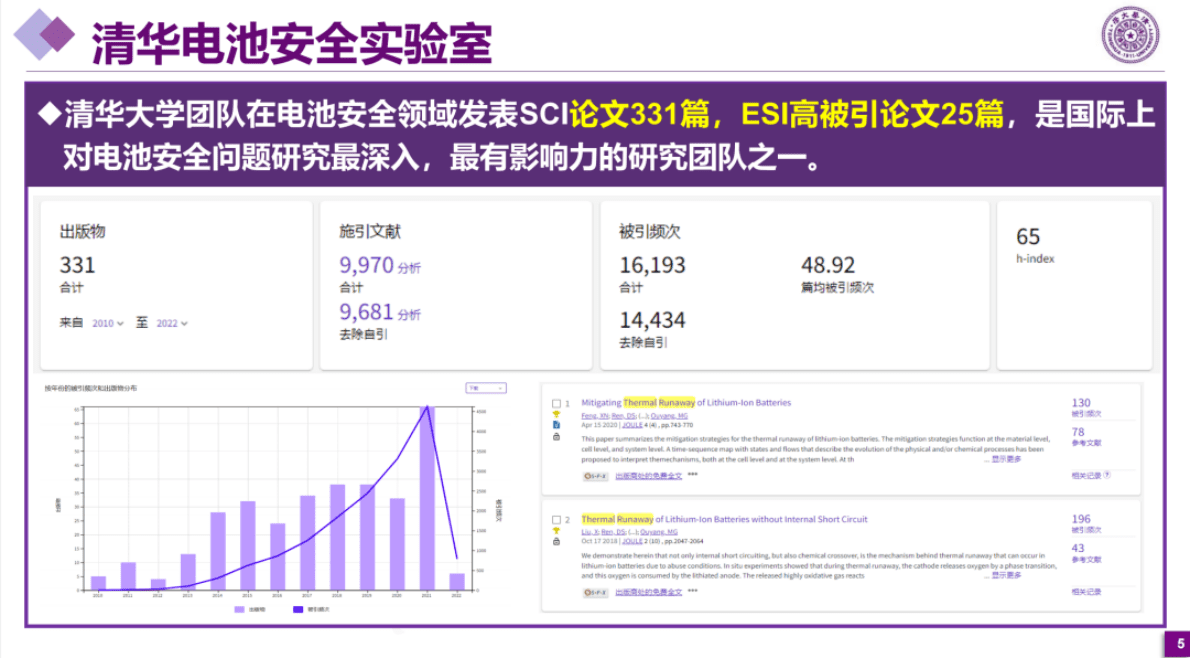The image size is (1190, 666).
Task: Click the open access lock icon for result 2
Action: pos(557,542)
